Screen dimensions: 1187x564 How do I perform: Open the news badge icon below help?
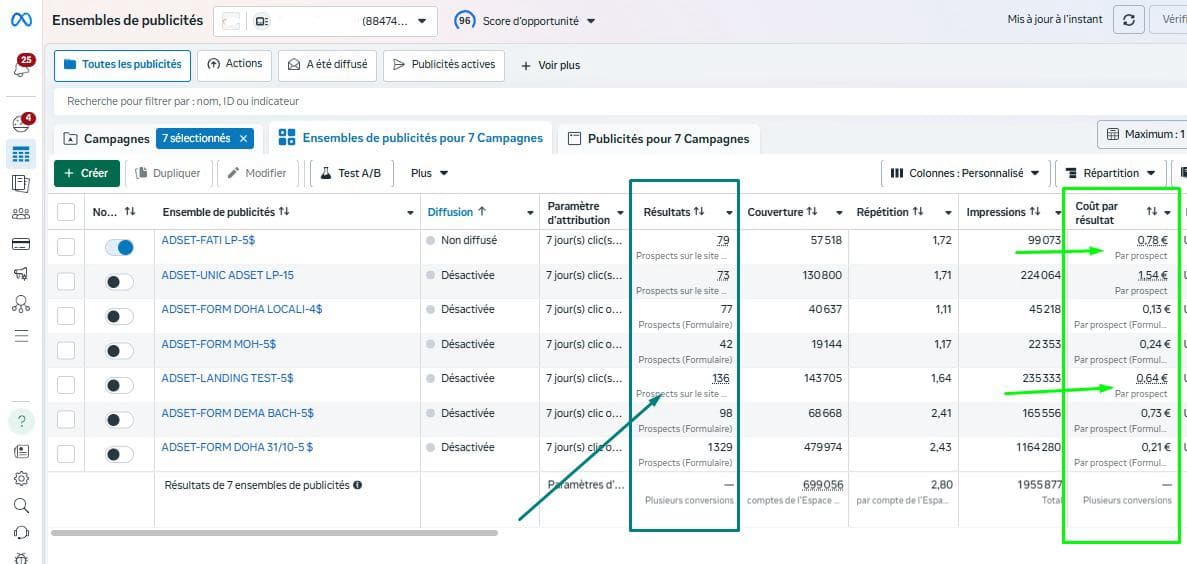coord(21,452)
